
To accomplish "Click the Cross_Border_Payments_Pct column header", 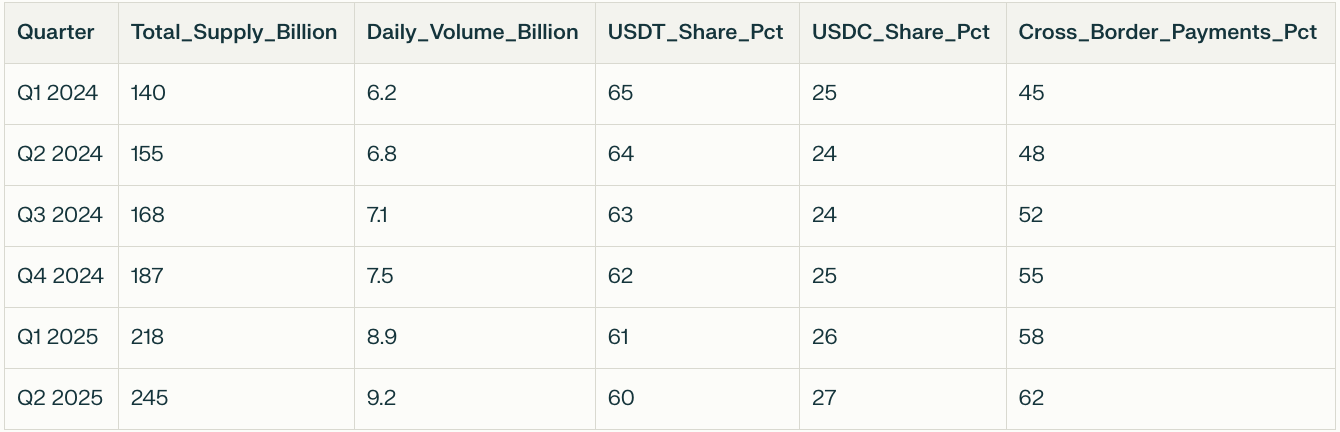I will [x=1167, y=32].
